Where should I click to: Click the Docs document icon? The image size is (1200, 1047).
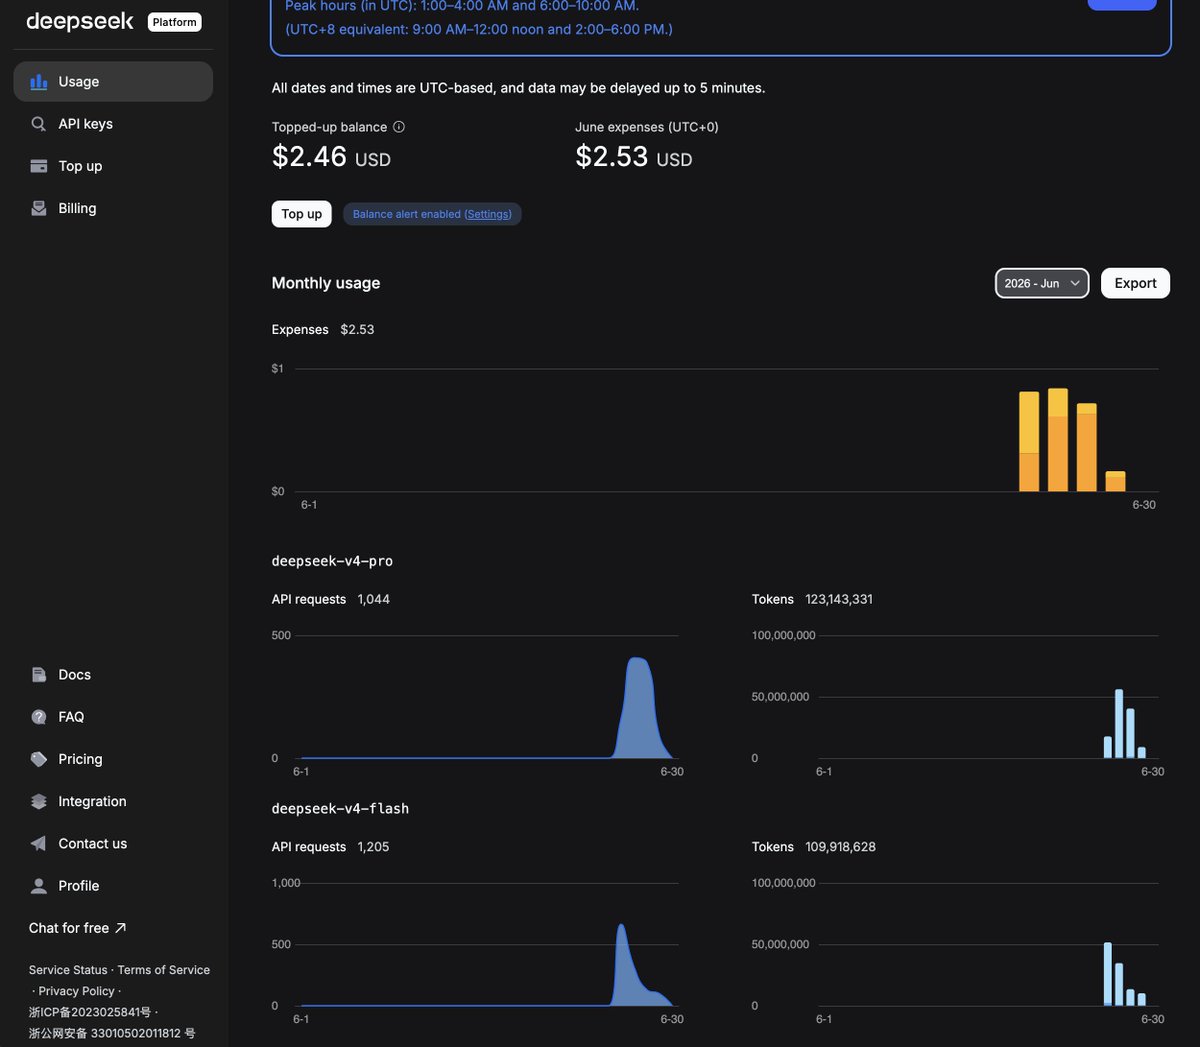pos(39,675)
